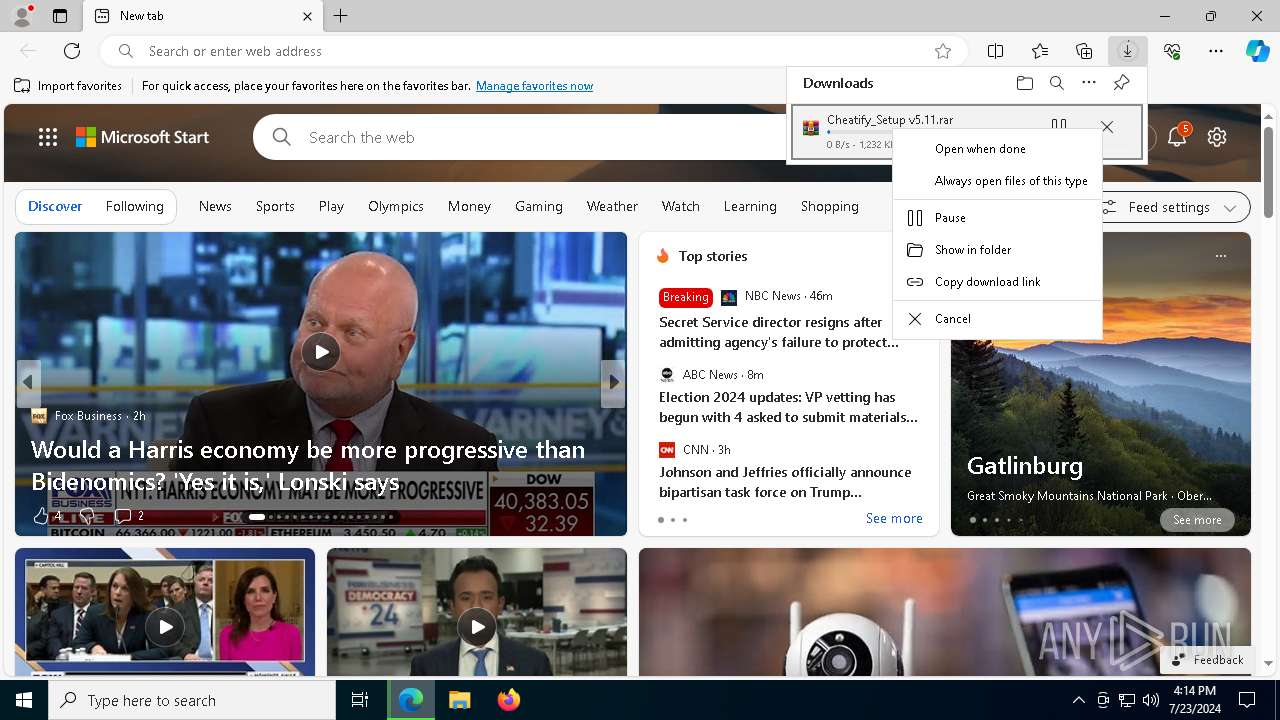Viewport: 1280px width, 720px height.
Task: Open the Shopping category
Action: coord(830,206)
